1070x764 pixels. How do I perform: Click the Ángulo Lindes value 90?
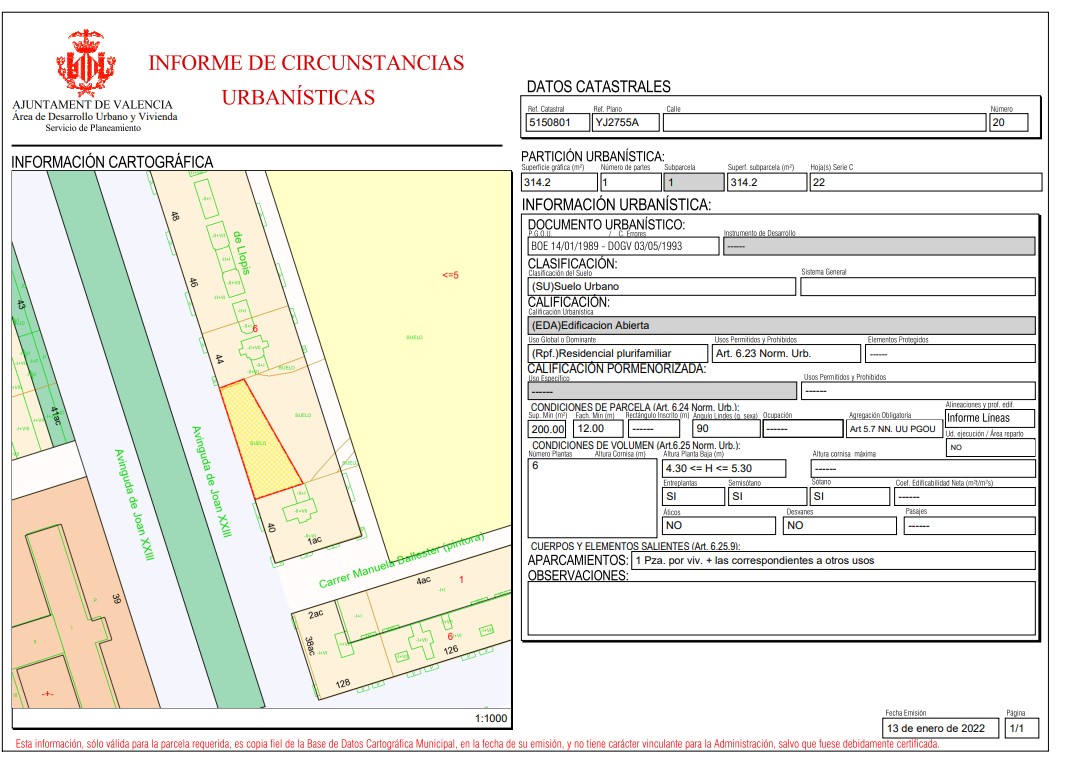pyautogui.click(x=726, y=429)
